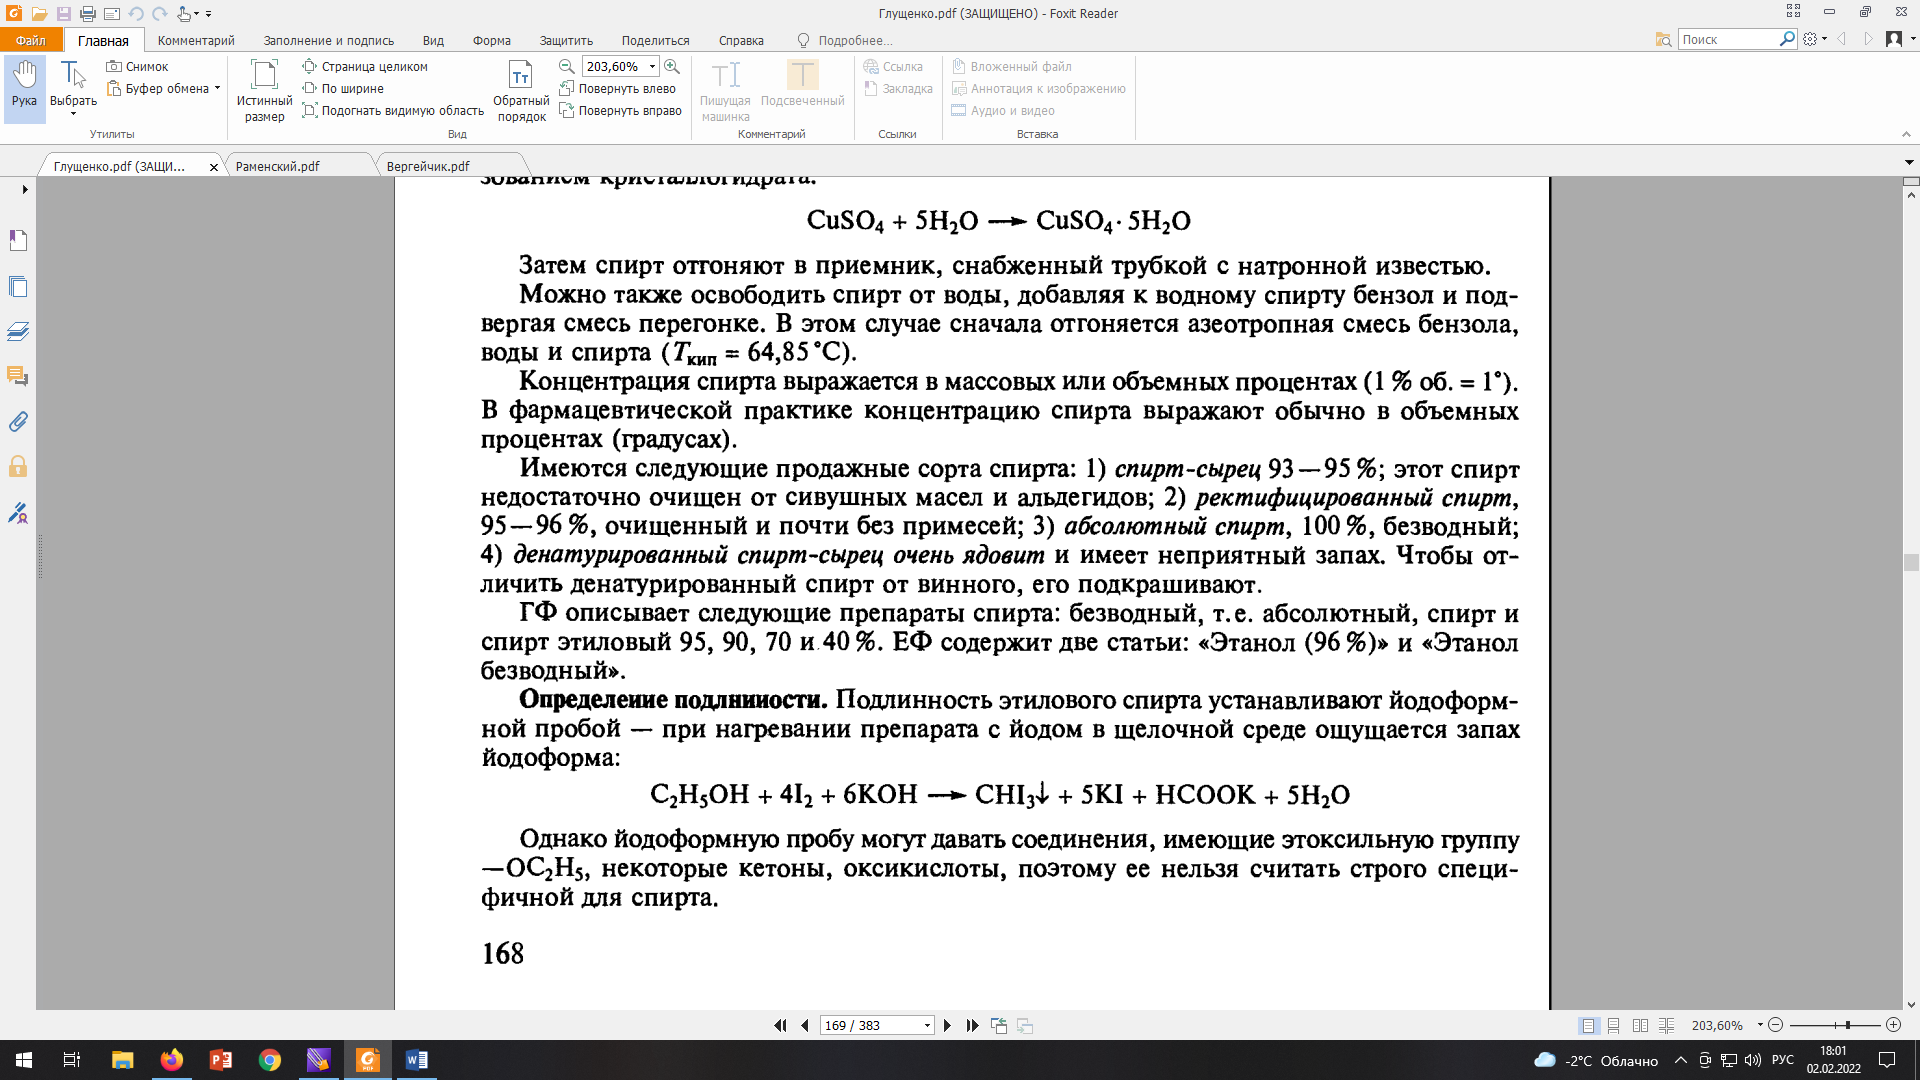Open Google Chrome from the taskbar
The width and height of the screenshot is (1920, 1080).
[269, 1060]
